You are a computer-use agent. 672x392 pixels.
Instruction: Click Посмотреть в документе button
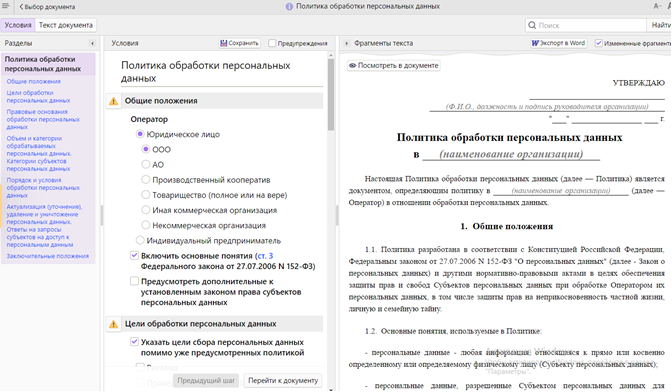point(393,66)
